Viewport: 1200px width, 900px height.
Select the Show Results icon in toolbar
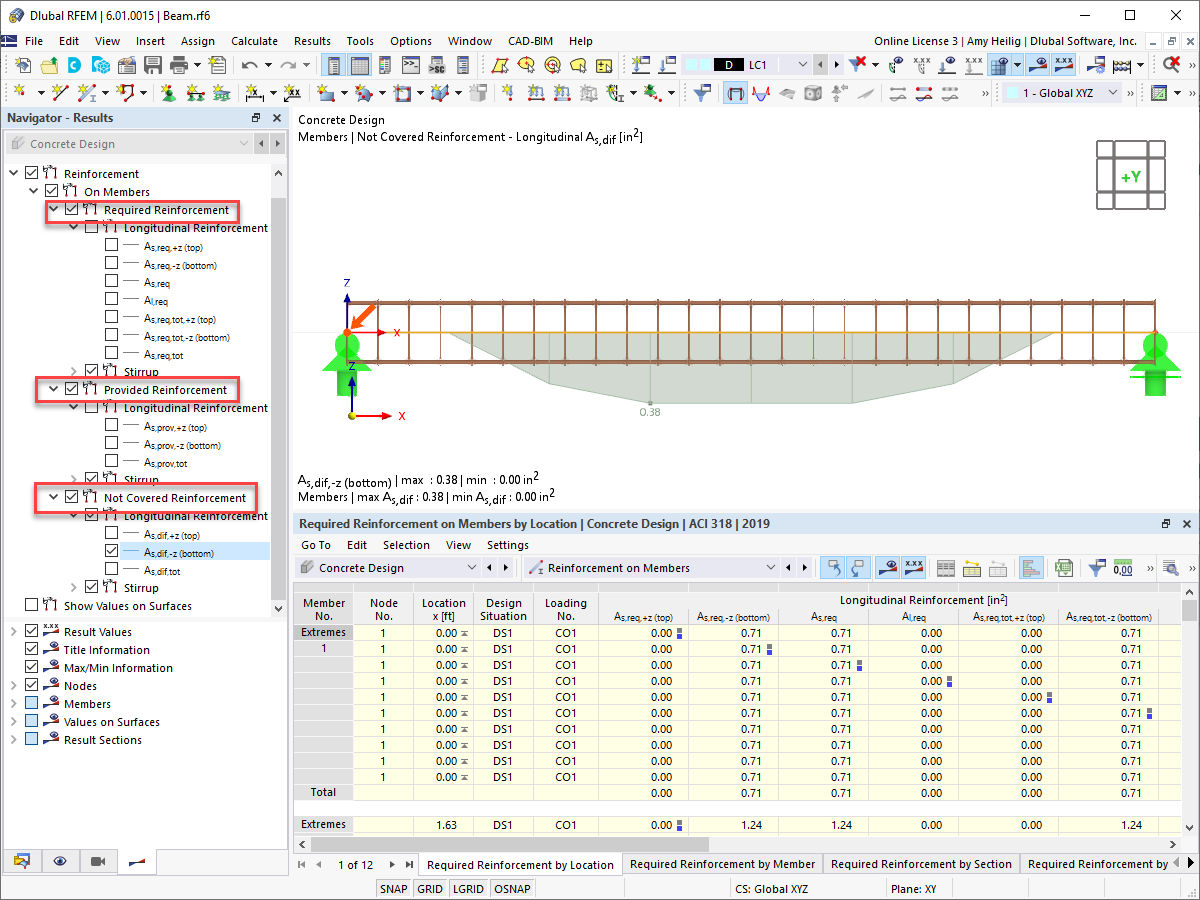pos(888,567)
